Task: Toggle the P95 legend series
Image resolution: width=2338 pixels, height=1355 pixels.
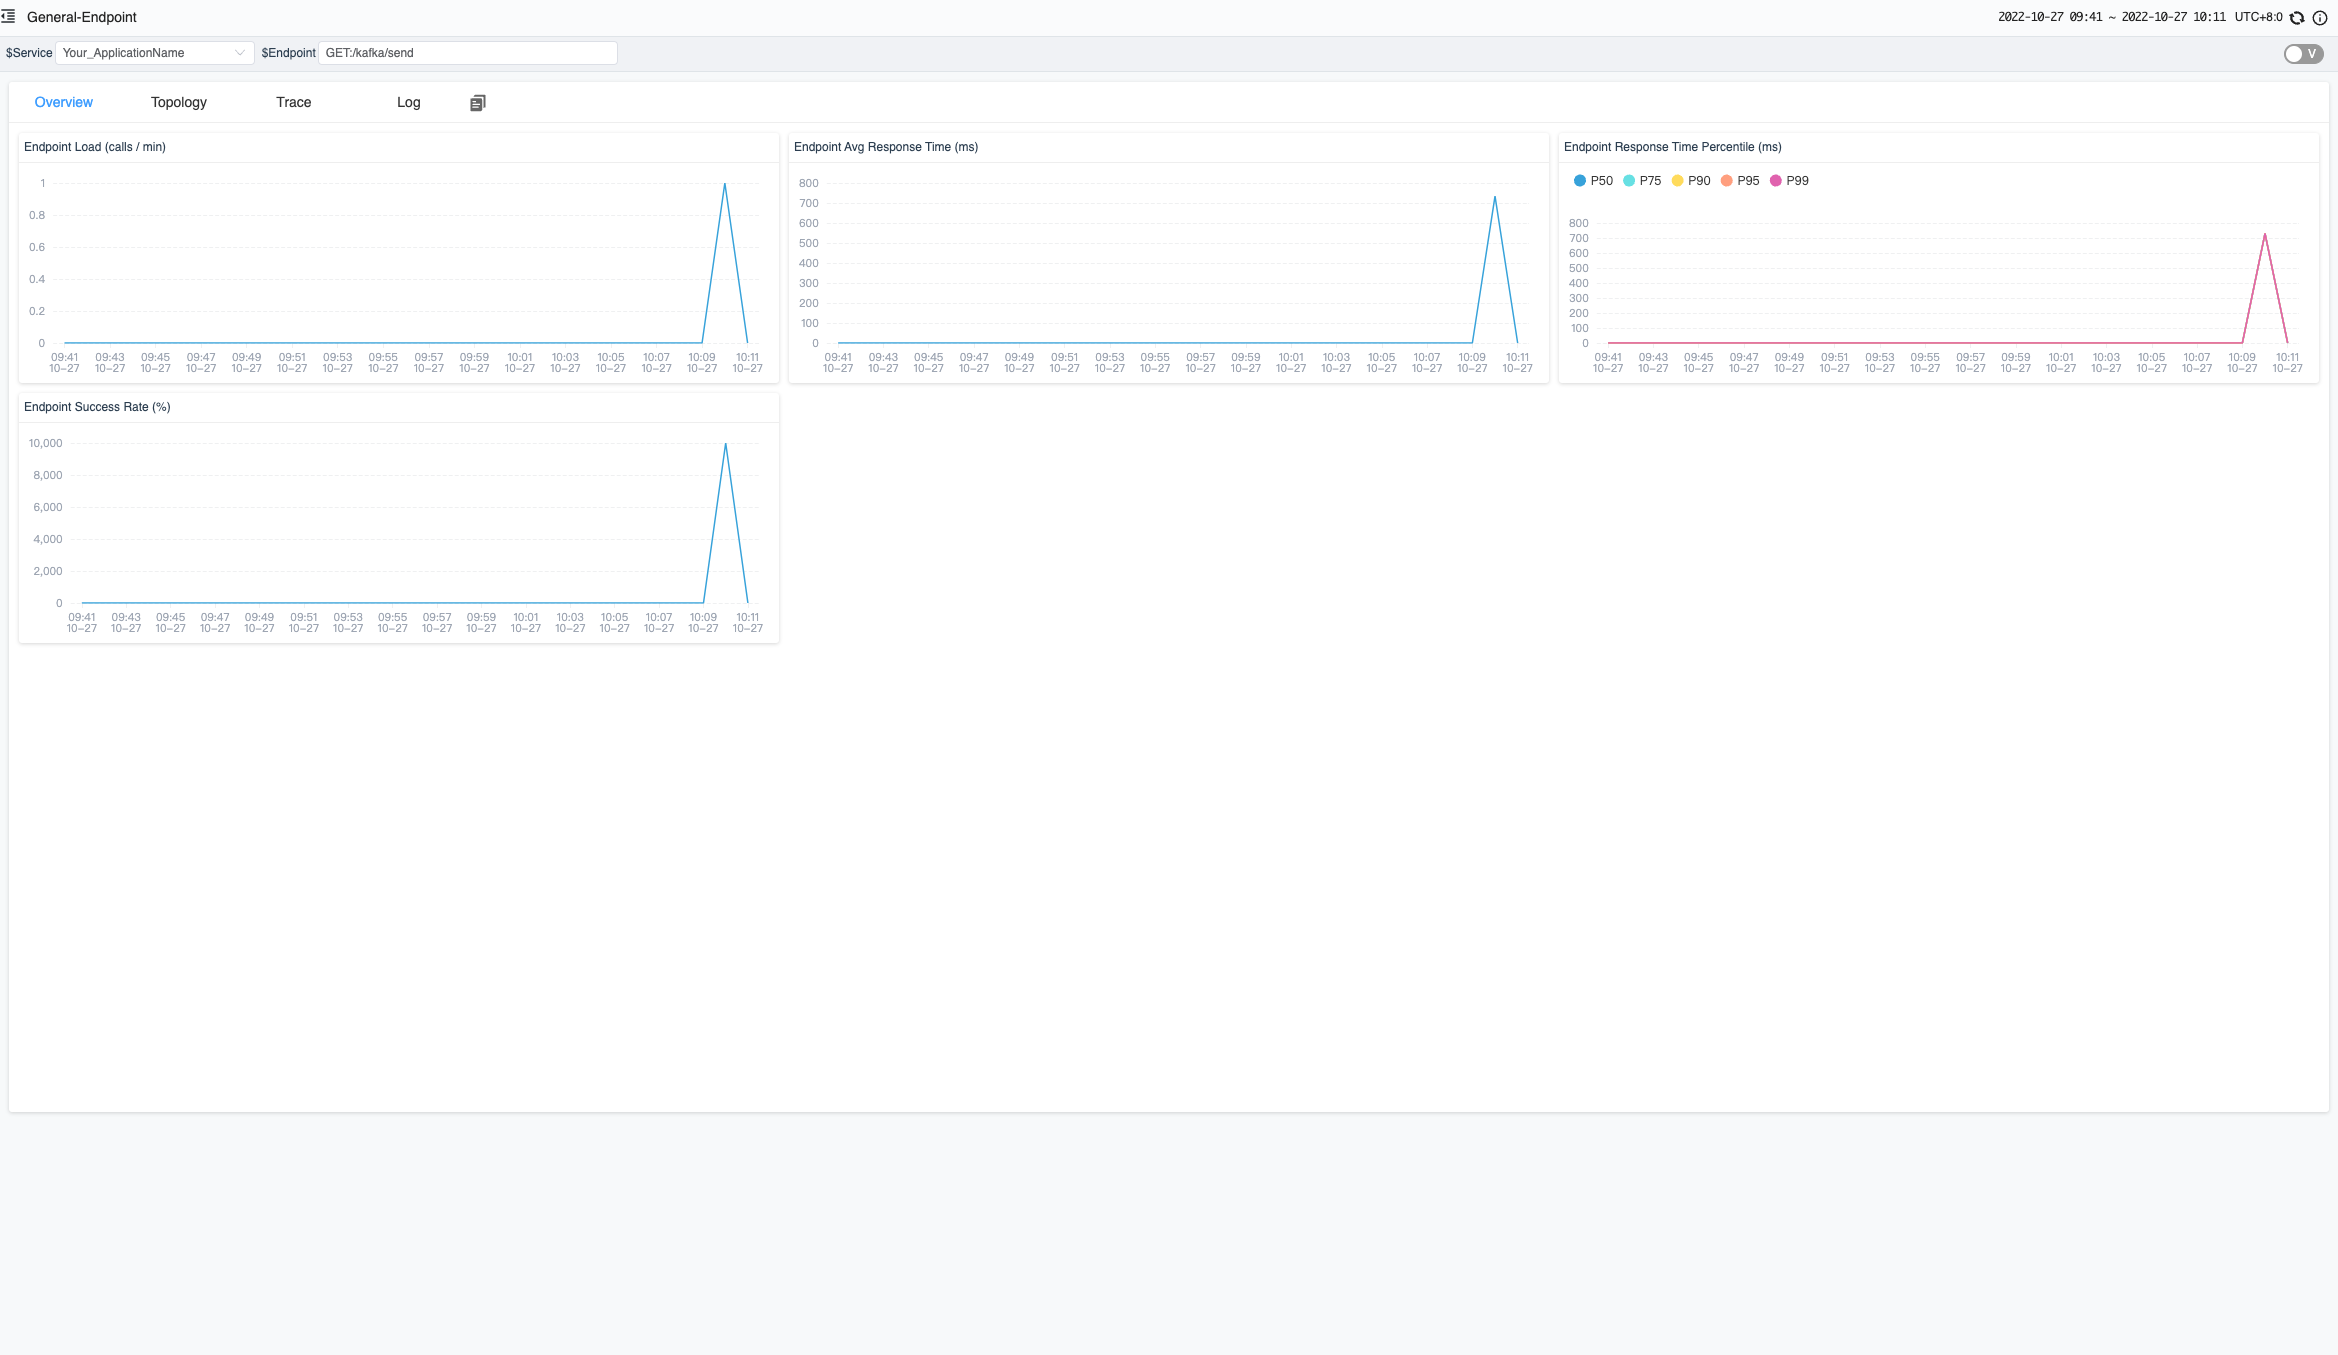Action: [1740, 181]
